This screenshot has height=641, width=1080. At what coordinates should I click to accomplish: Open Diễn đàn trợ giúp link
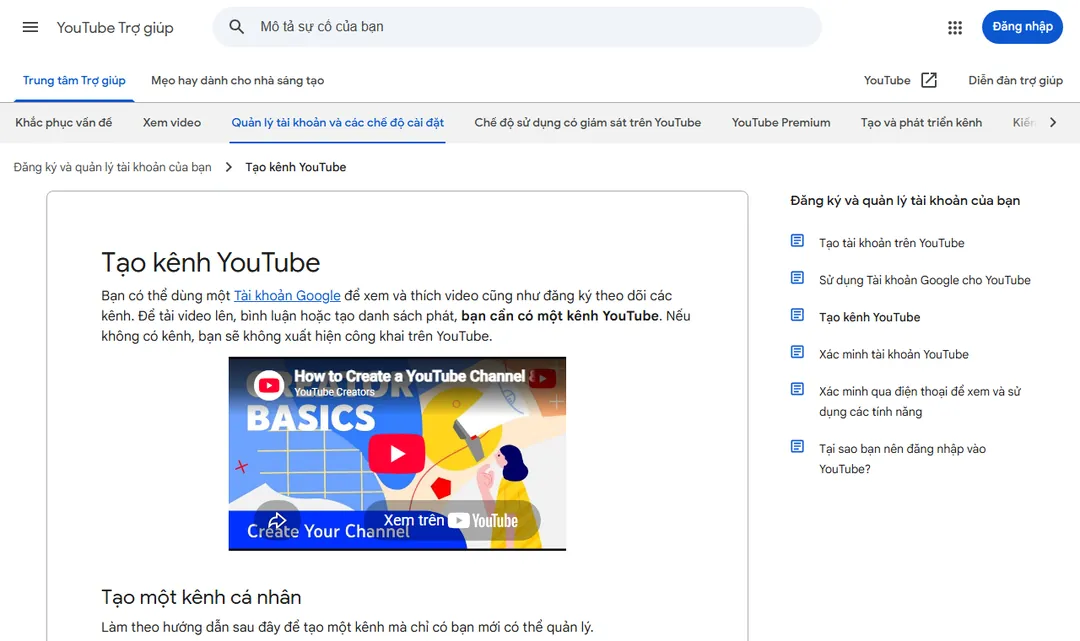pyautogui.click(x=1015, y=81)
